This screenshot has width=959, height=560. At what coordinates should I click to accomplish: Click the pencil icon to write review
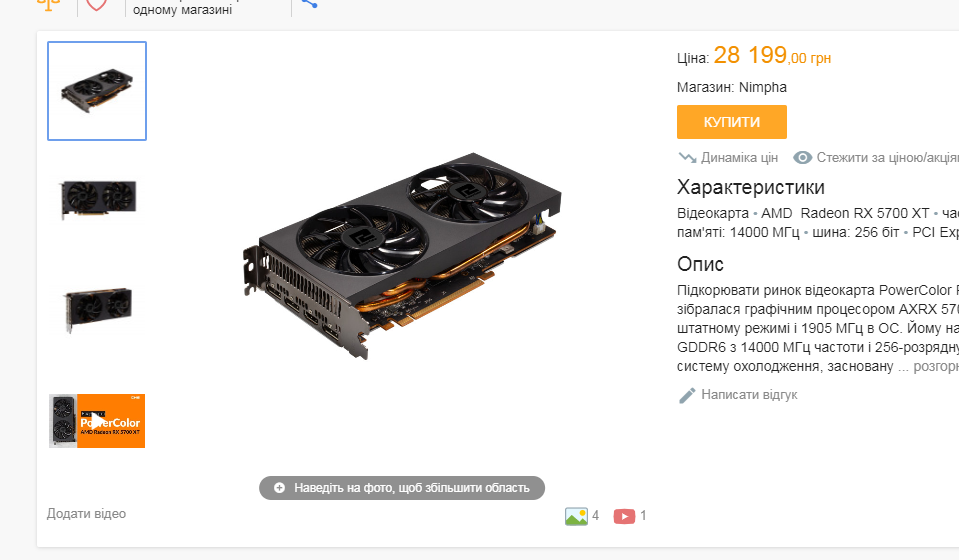(687, 396)
